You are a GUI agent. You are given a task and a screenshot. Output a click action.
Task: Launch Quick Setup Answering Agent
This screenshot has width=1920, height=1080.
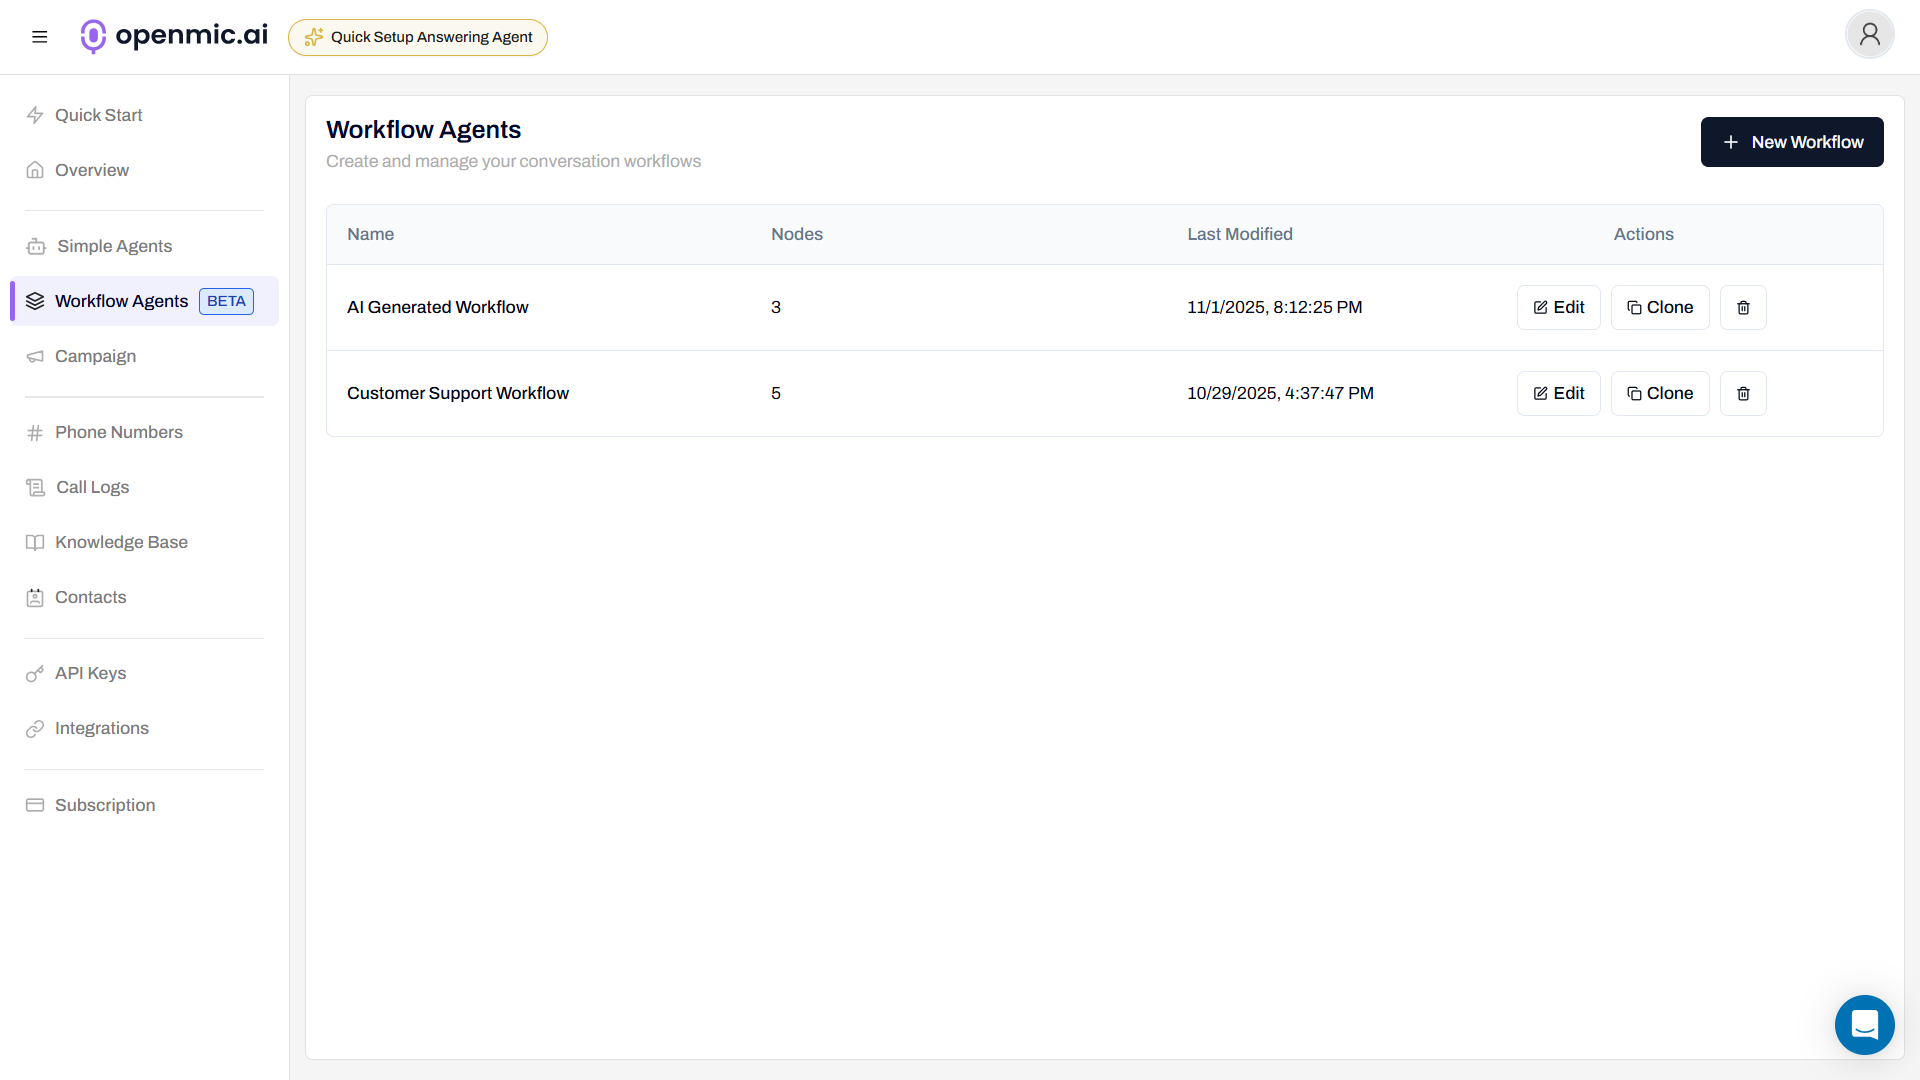(417, 37)
